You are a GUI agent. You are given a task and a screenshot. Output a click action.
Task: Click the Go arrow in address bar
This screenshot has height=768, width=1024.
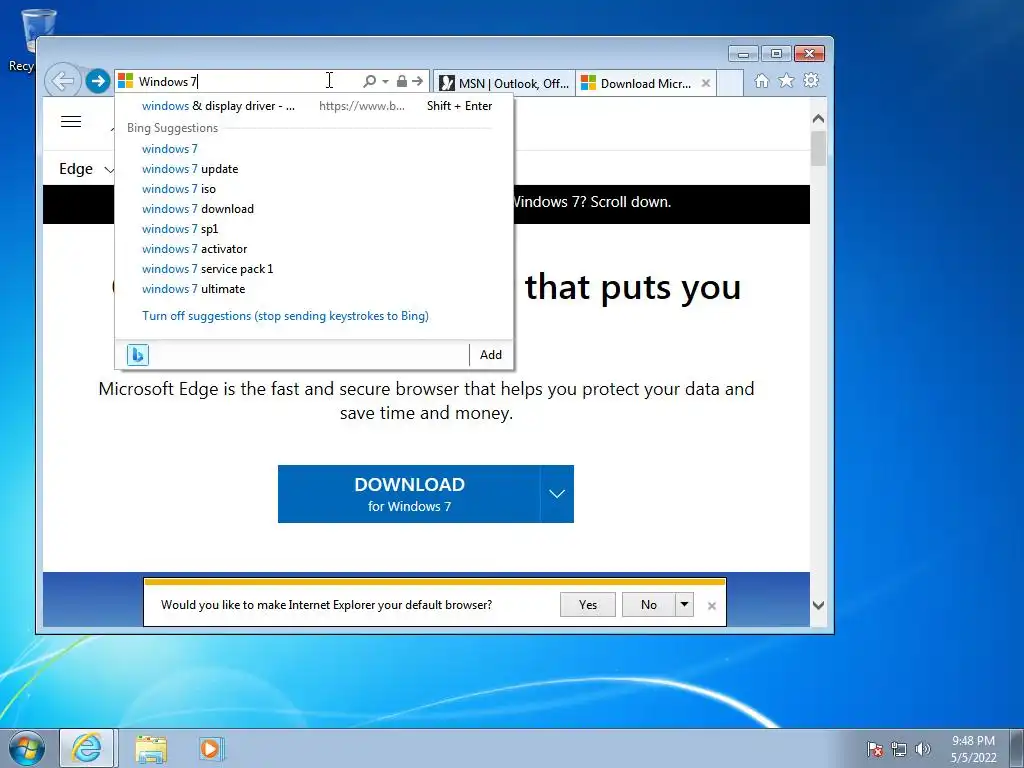click(418, 81)
